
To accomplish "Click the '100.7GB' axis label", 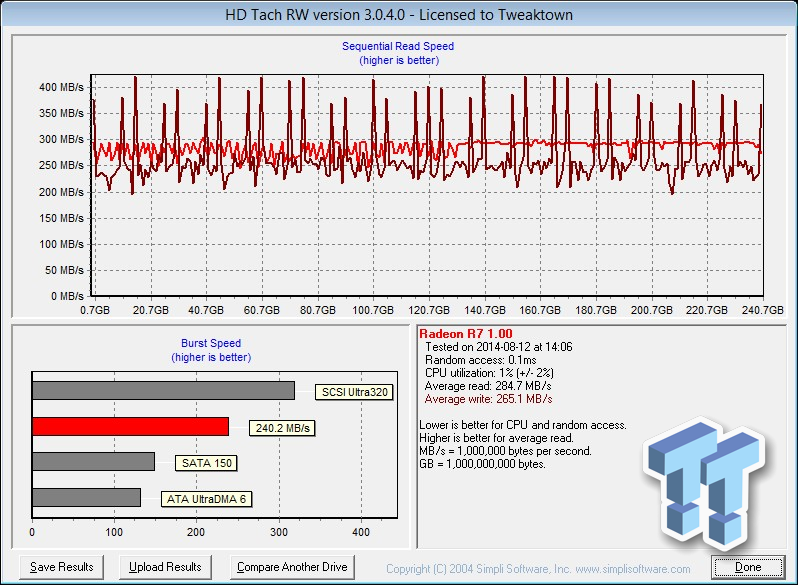I will [373, 310].
